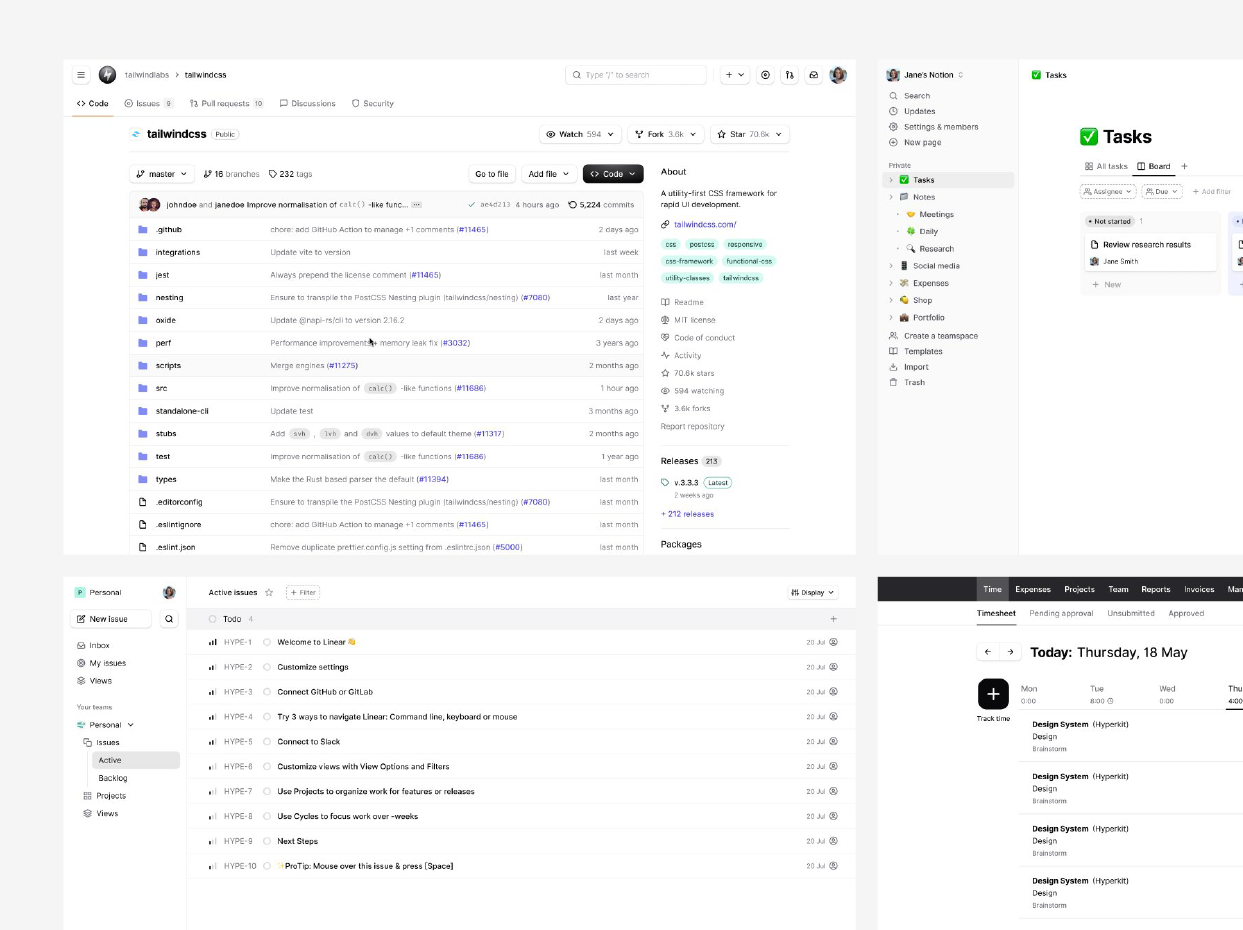Click the Trash item in Notion sidebar

pyautogui.click(x=914, y=382)
